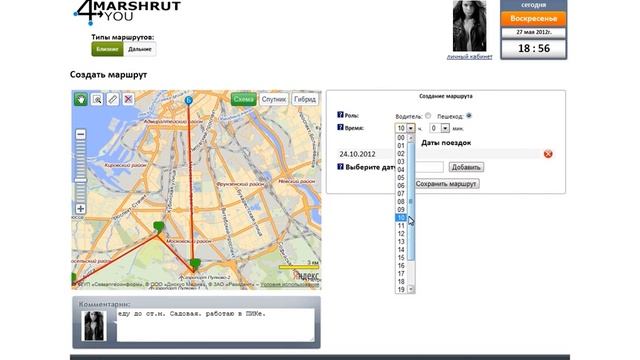Open the Условия использования map link
Image resolution: width=640 pixels, height=360 pixels.
(x=289, y=284)
